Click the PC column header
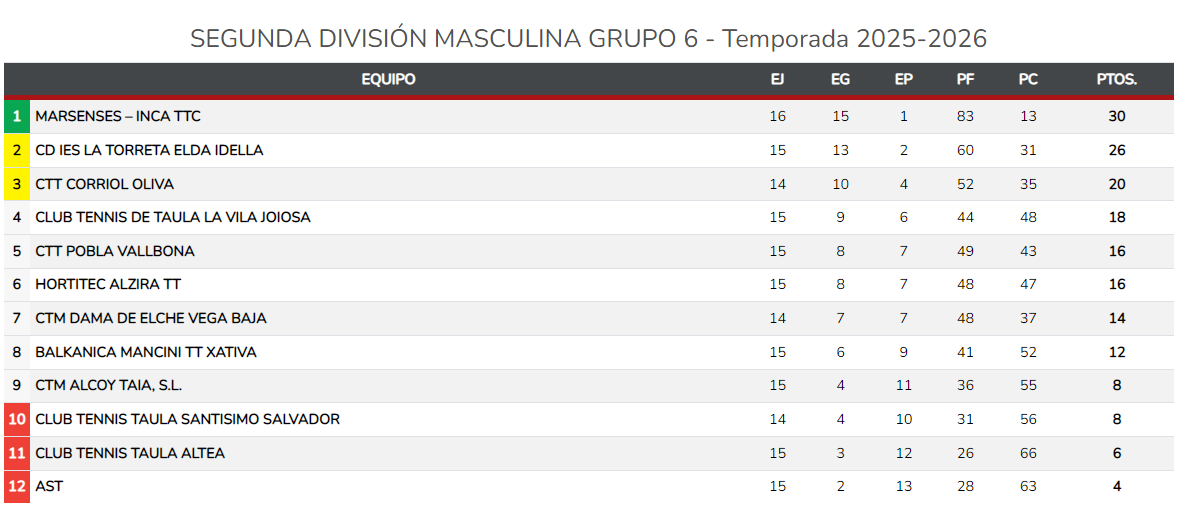 pyautogui.click(x=1028, y=80)
